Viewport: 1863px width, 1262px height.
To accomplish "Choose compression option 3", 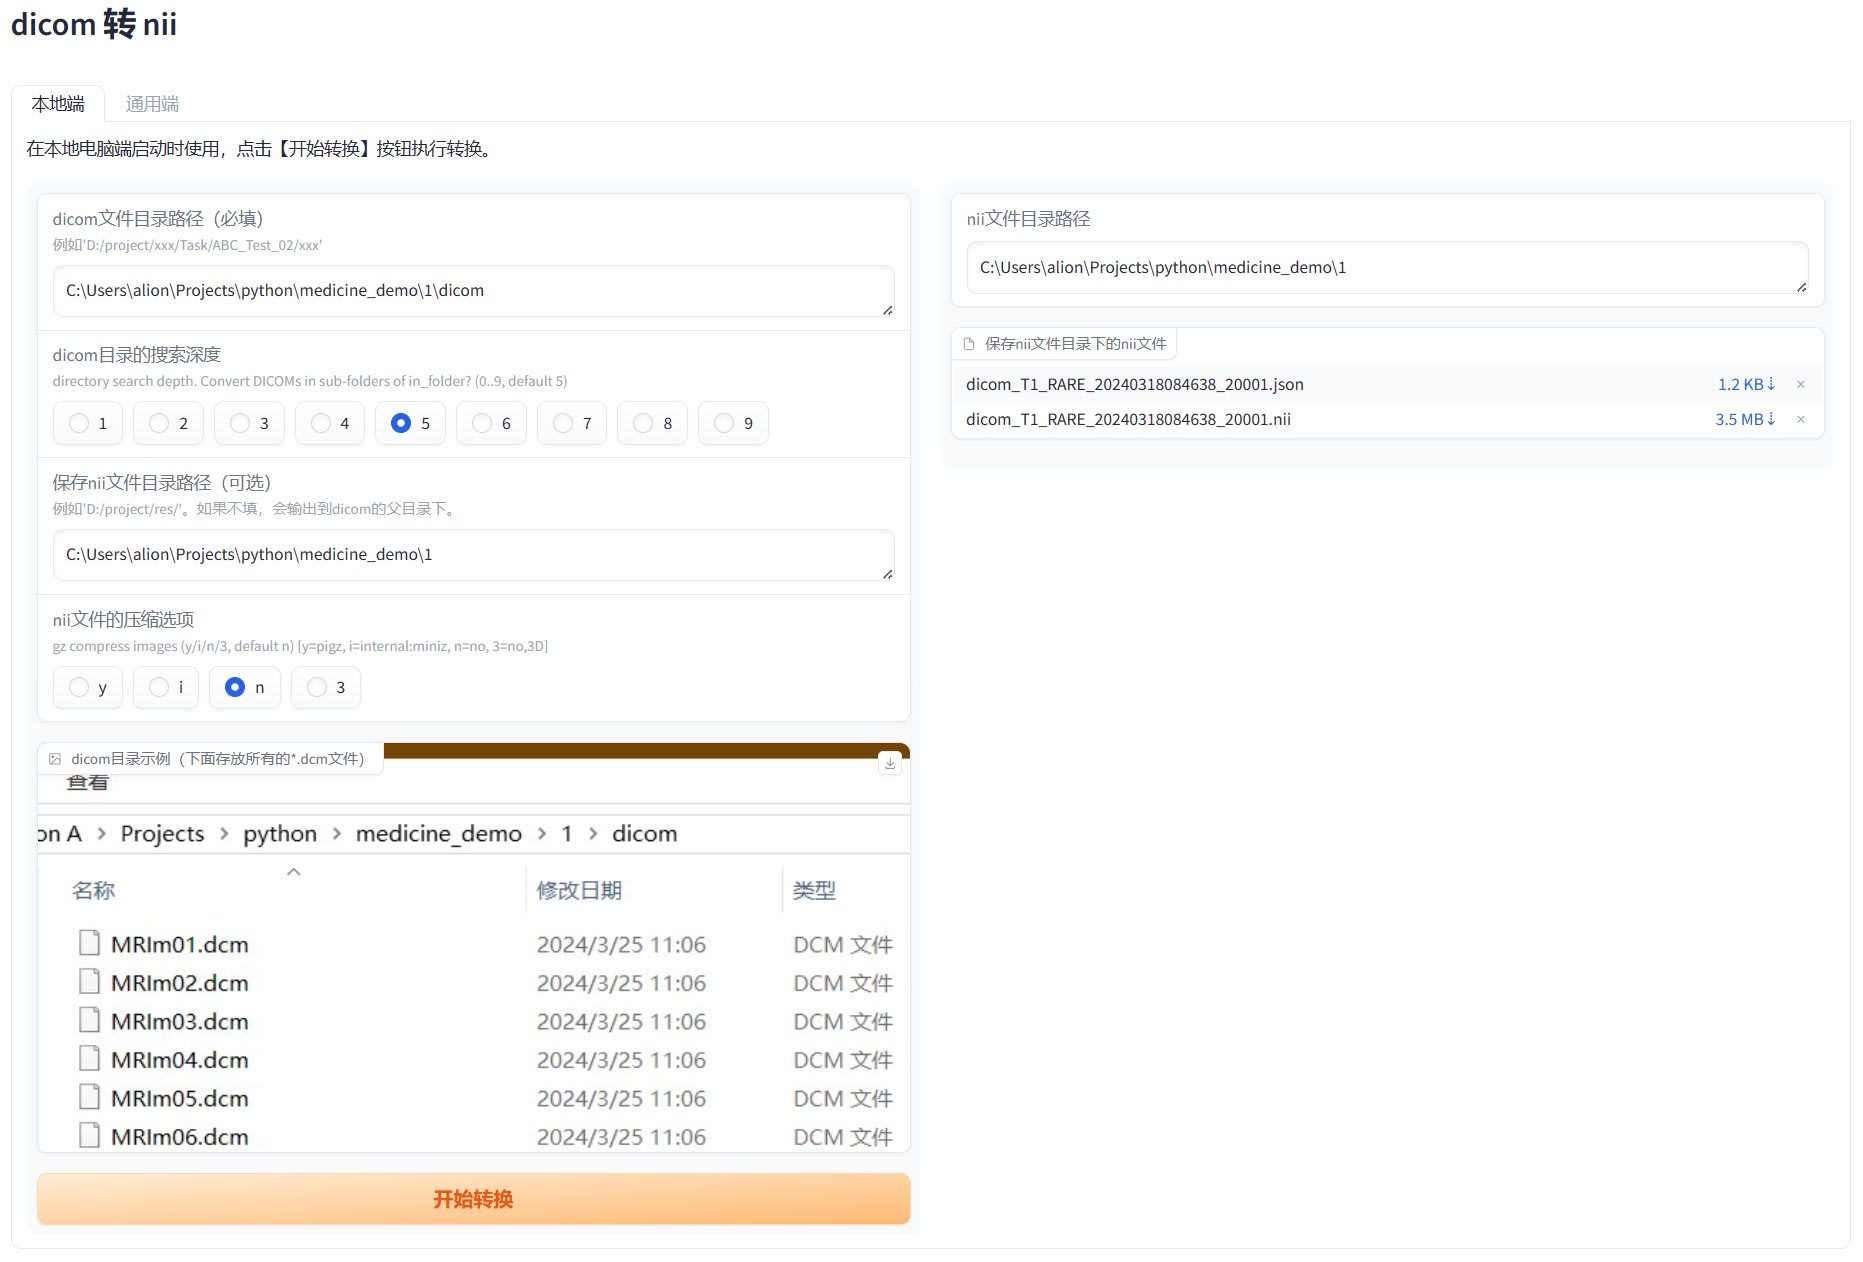I will click(x=326, y=687).
